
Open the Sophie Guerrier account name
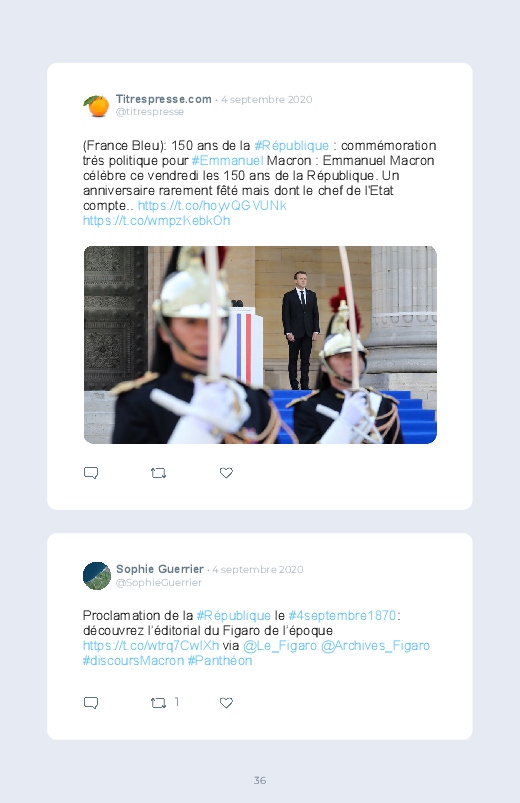coord(160,569)
